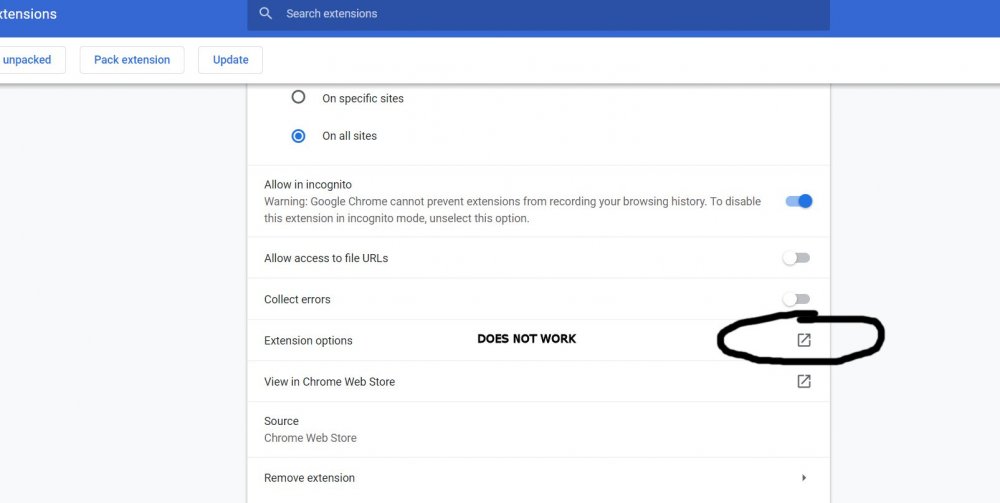Image resolution: width=1000 pixels, height=503 pixels.
Task: Click the Allow access to file URLs label
Action: 326,258
